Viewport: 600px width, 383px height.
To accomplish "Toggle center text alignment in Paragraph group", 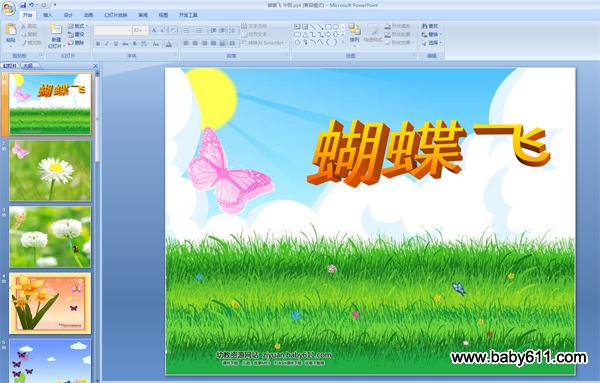I will pyautogui.click(x=195, y=43).
